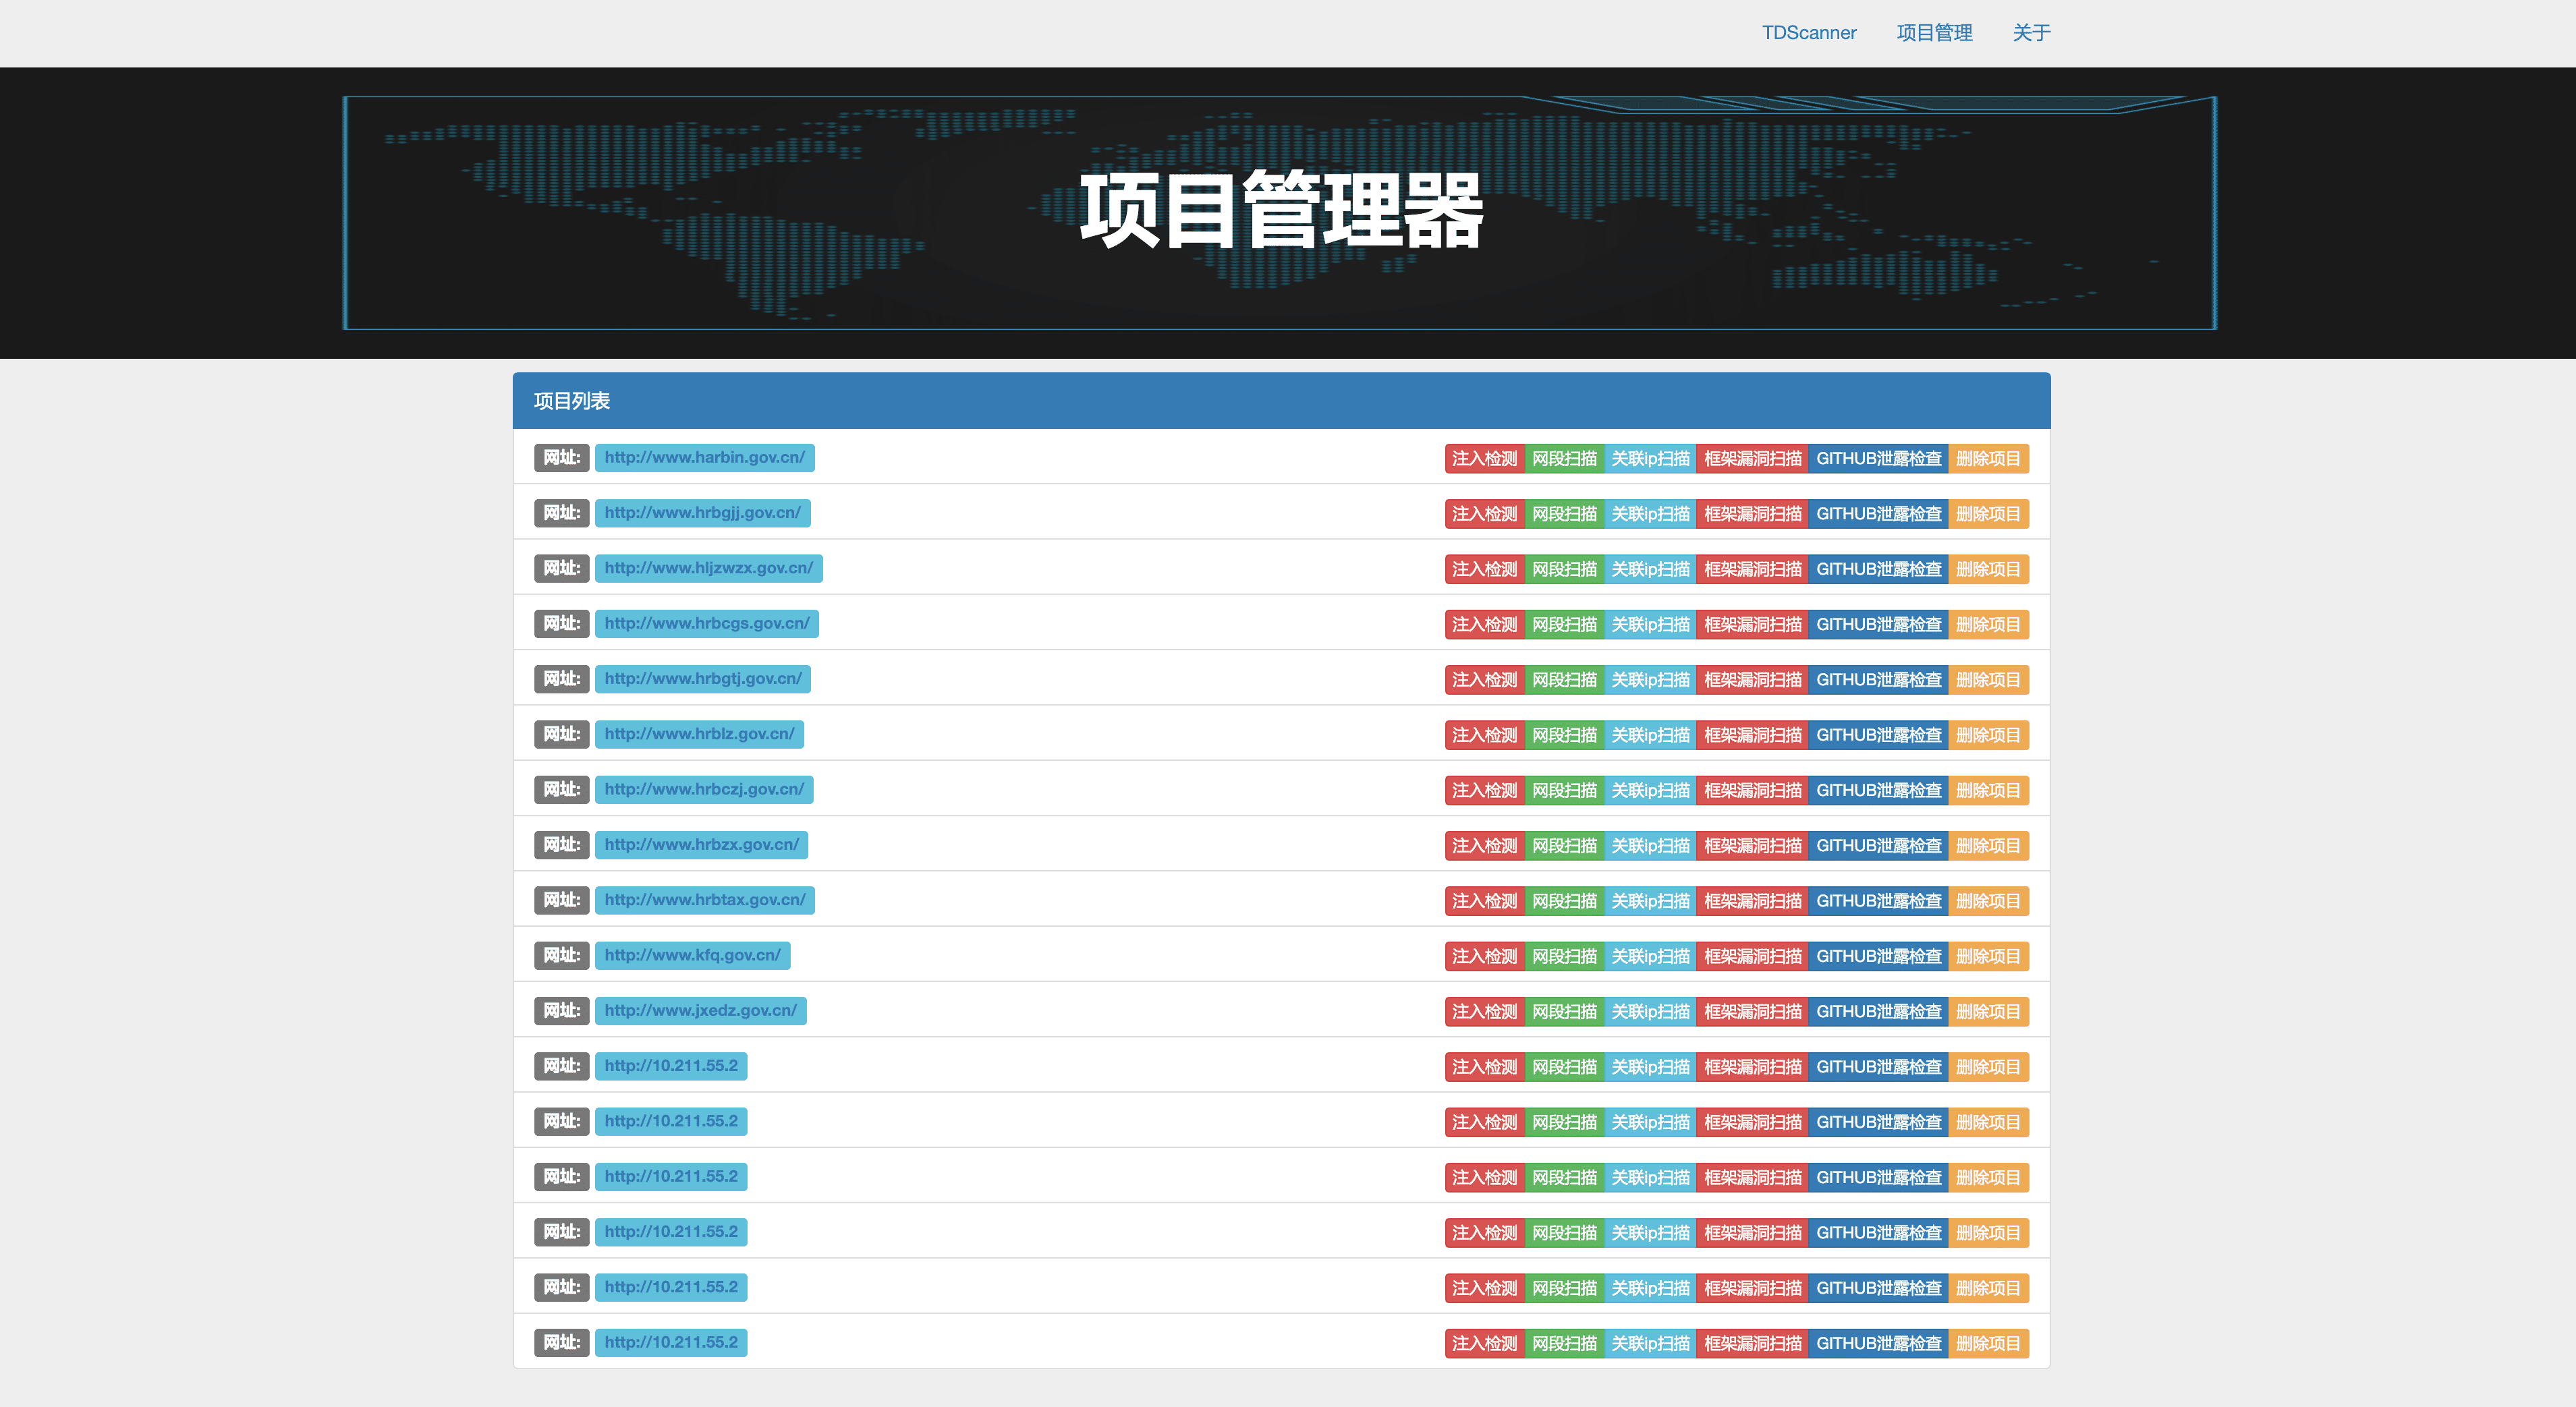The width and height of the screenshot is (2576, 1407).
Task: Open the http://www.hrbczj.gov.cn/ link
Action: [704, 789]
